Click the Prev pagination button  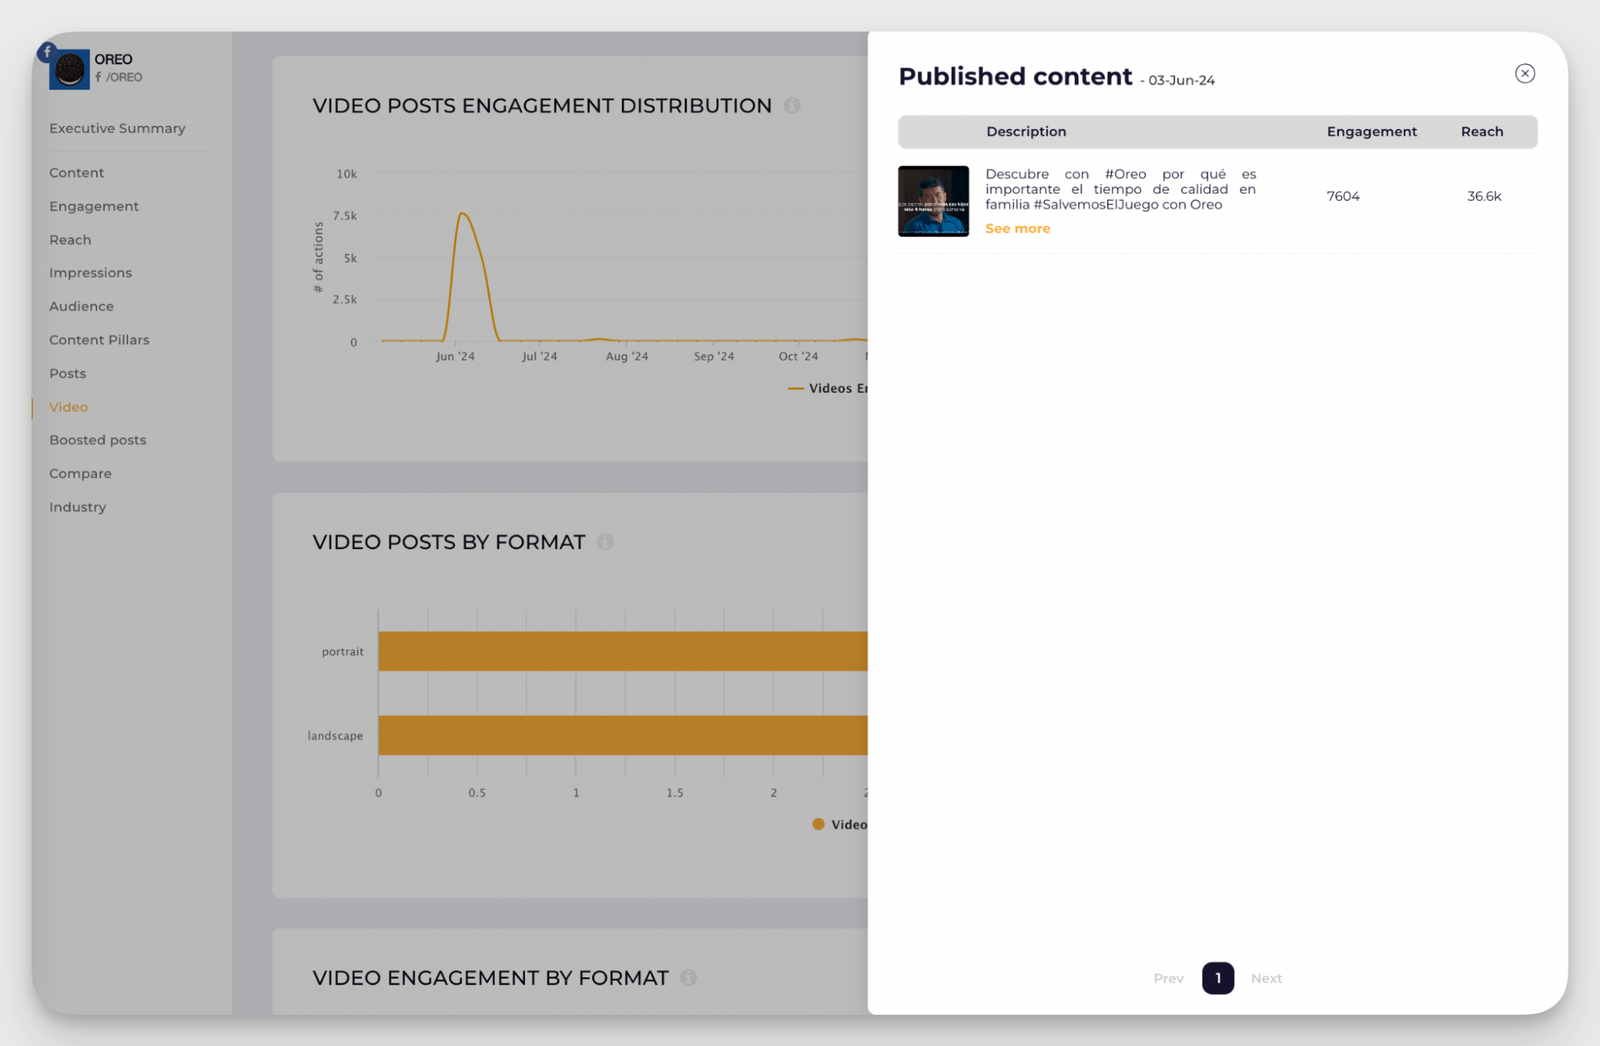coord(1168,978)
